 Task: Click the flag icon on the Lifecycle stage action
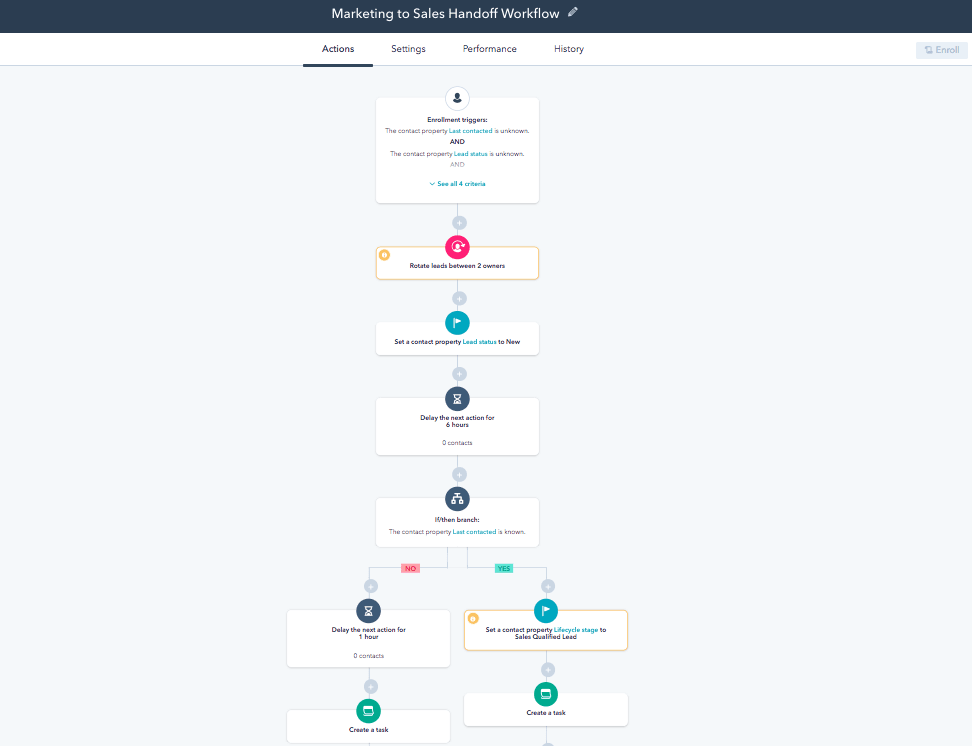pyautogui.click(x=546, y=610)
